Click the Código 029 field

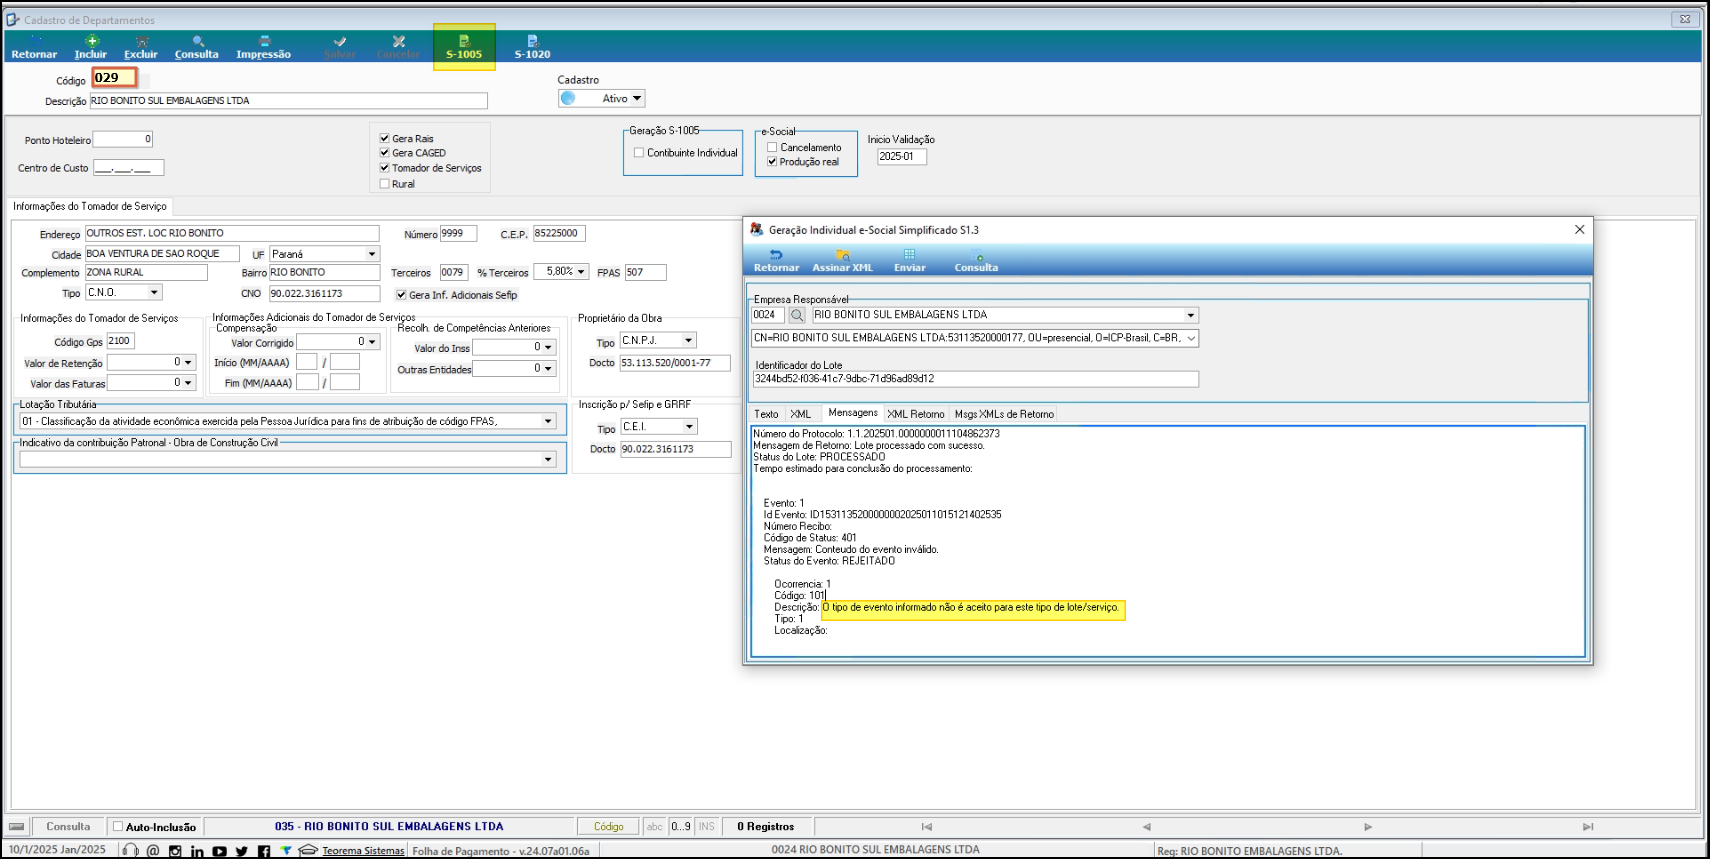point(114,78)
